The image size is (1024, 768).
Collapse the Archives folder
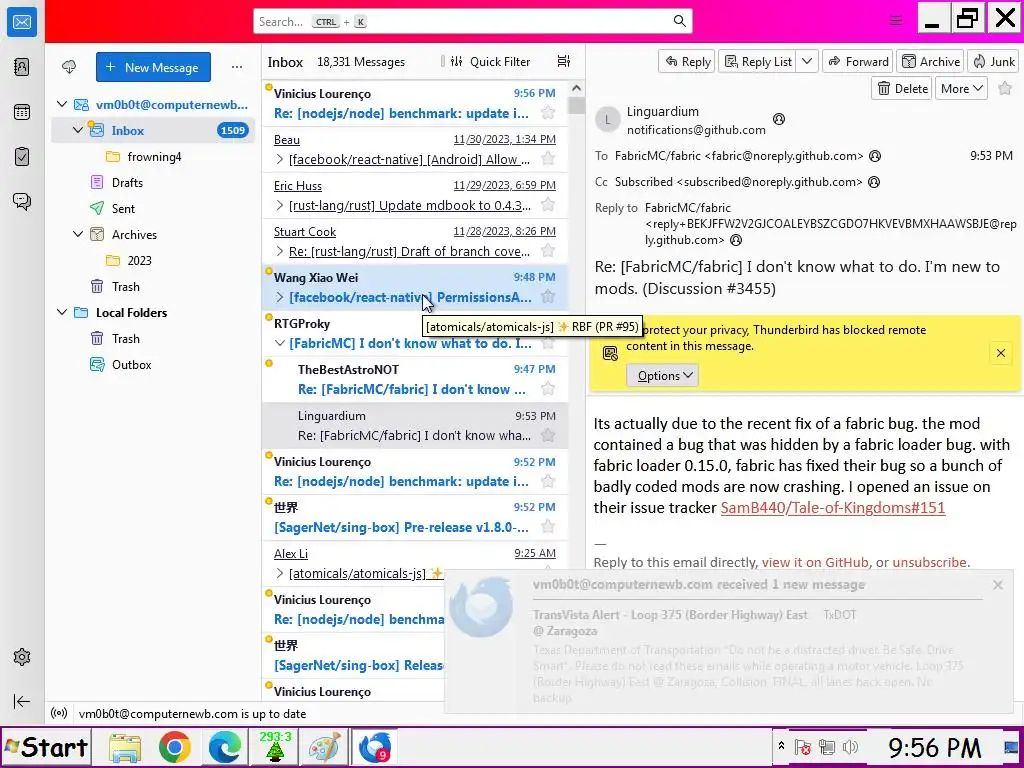click(x=78, y=234)
